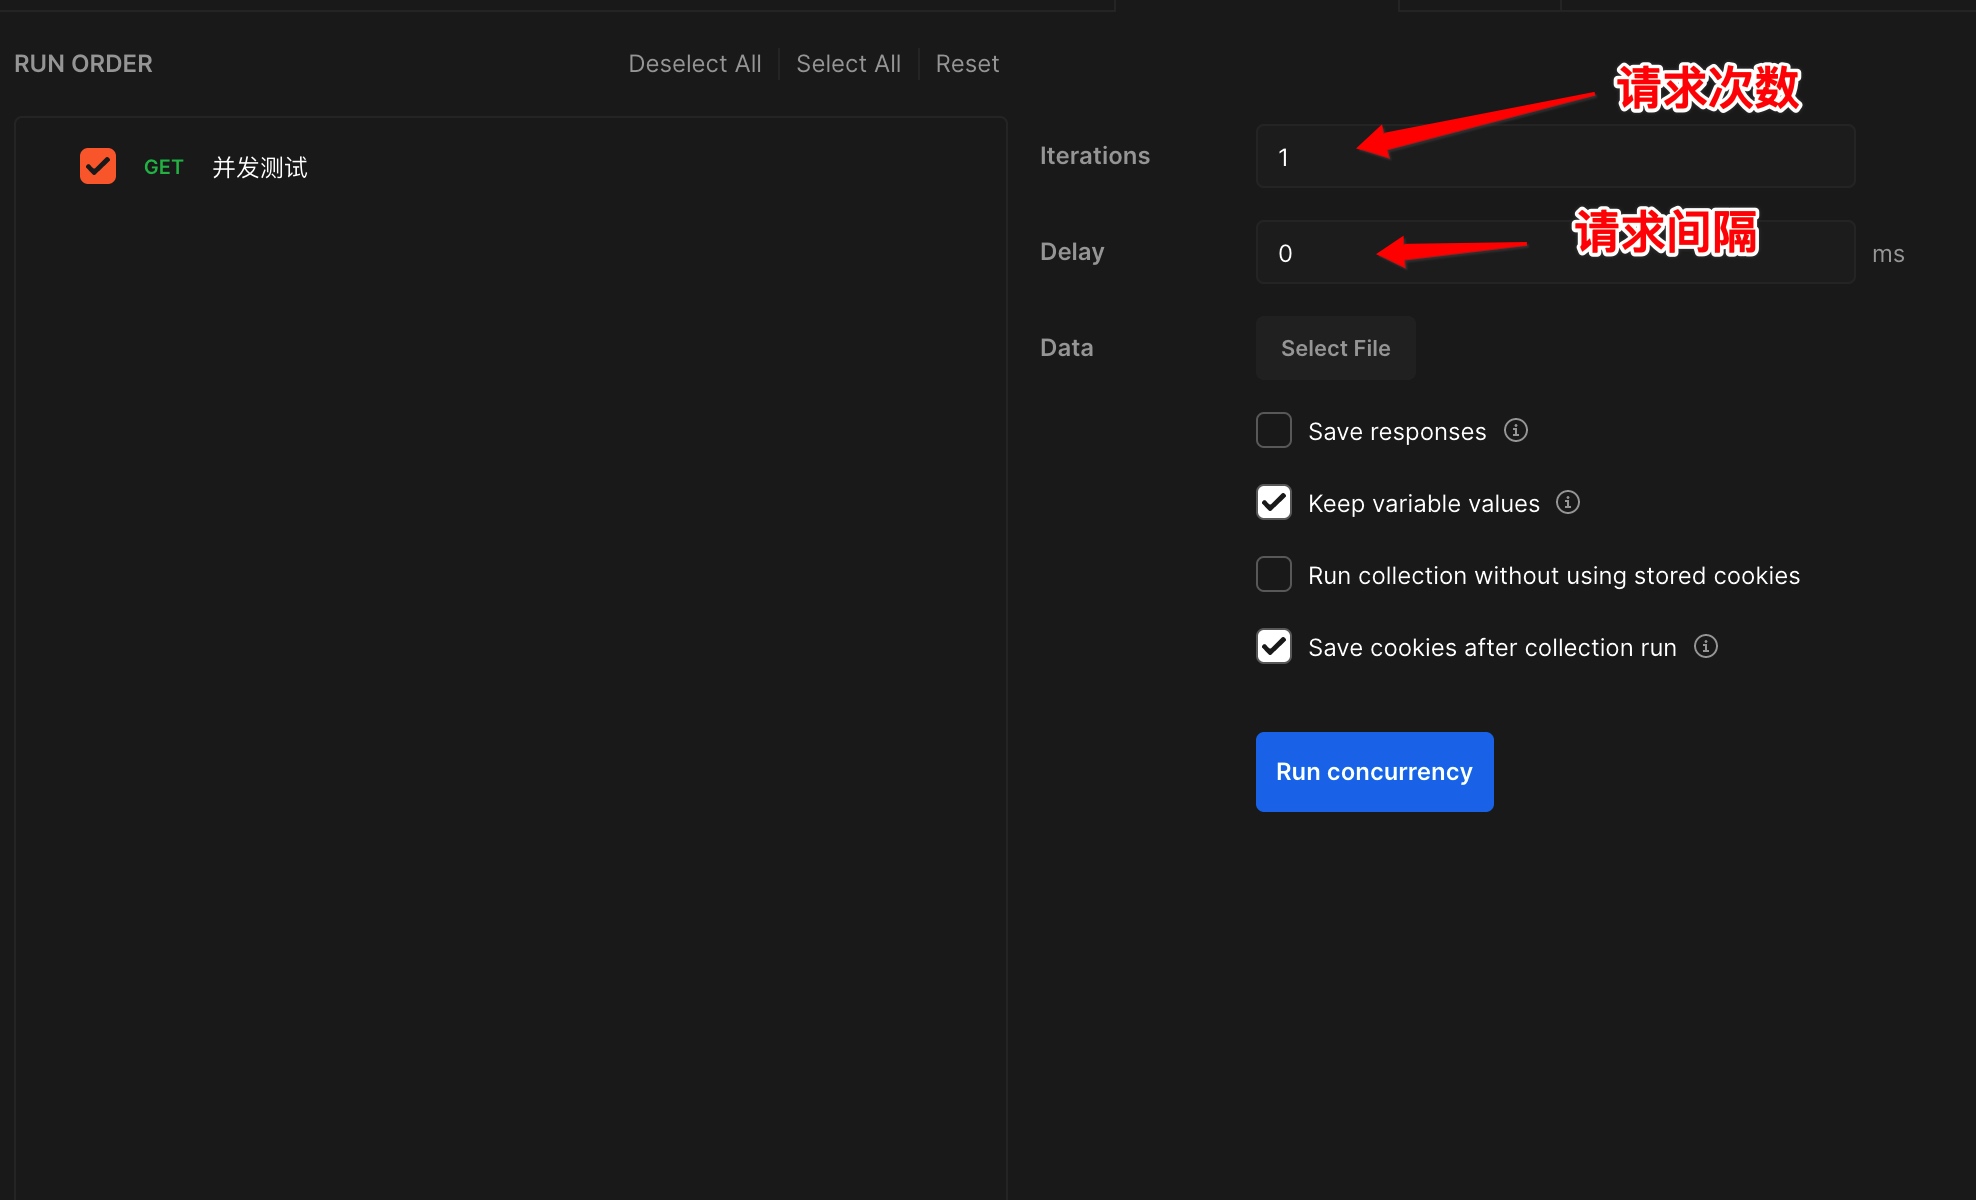Screen dimensions: 1976x1200
Task: Check Run collection without using stored cookies
Action: click(1273, 574)
